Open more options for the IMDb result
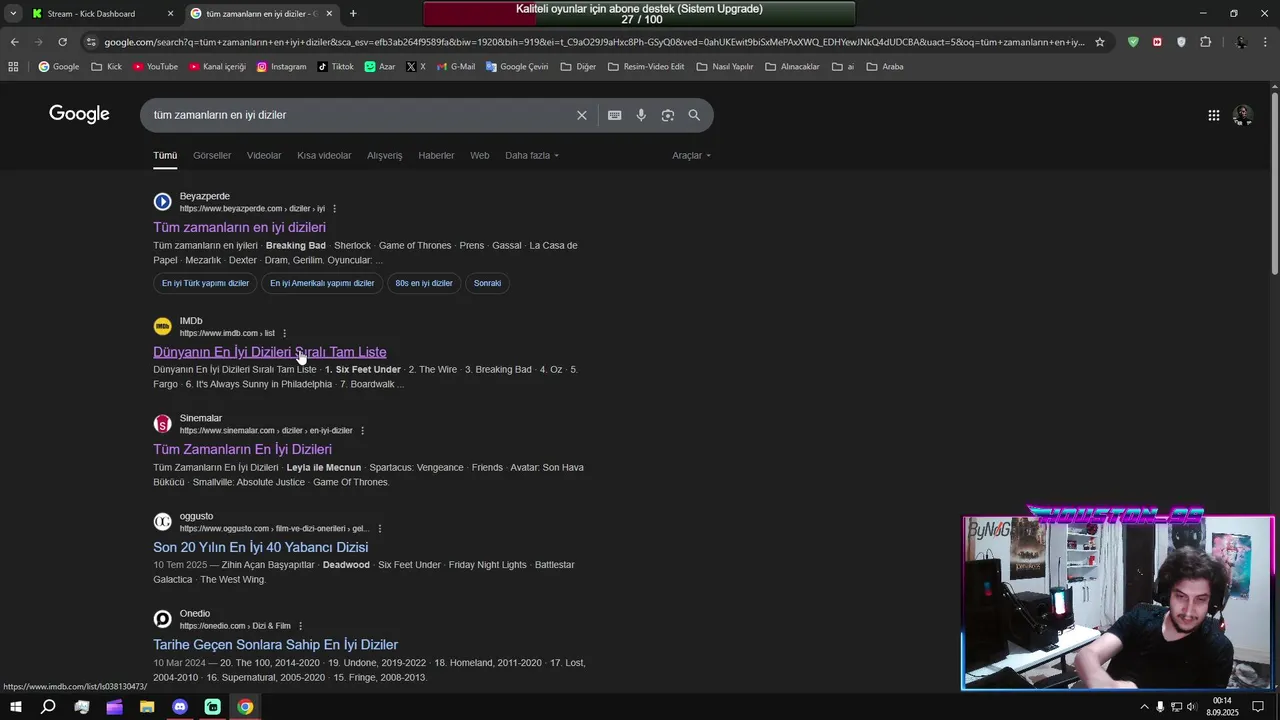This screenshot has width=1280, height=720. (284, 333)
